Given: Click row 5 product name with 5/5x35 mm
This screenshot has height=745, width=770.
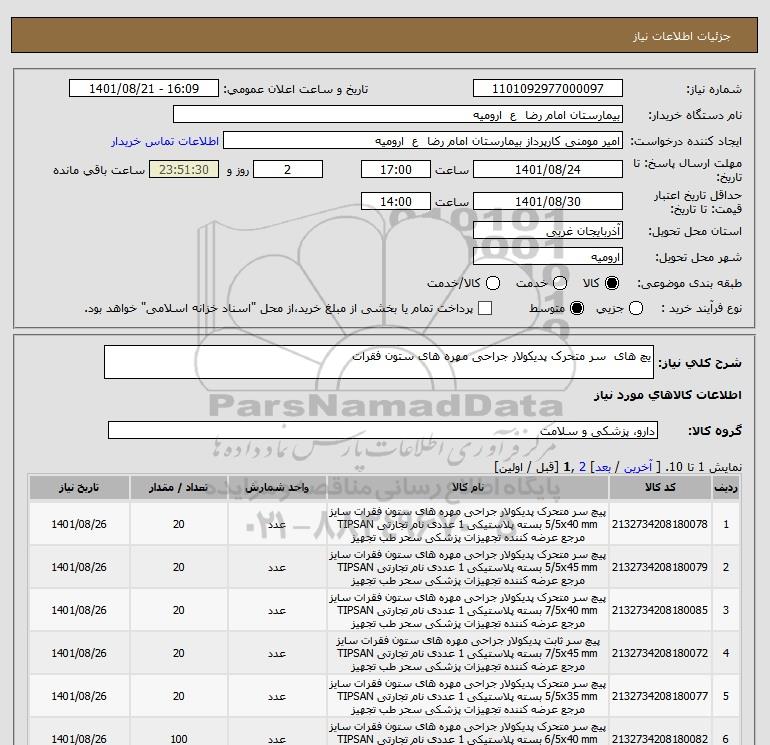Looking at the screenshot, I should tap(468, 696).
